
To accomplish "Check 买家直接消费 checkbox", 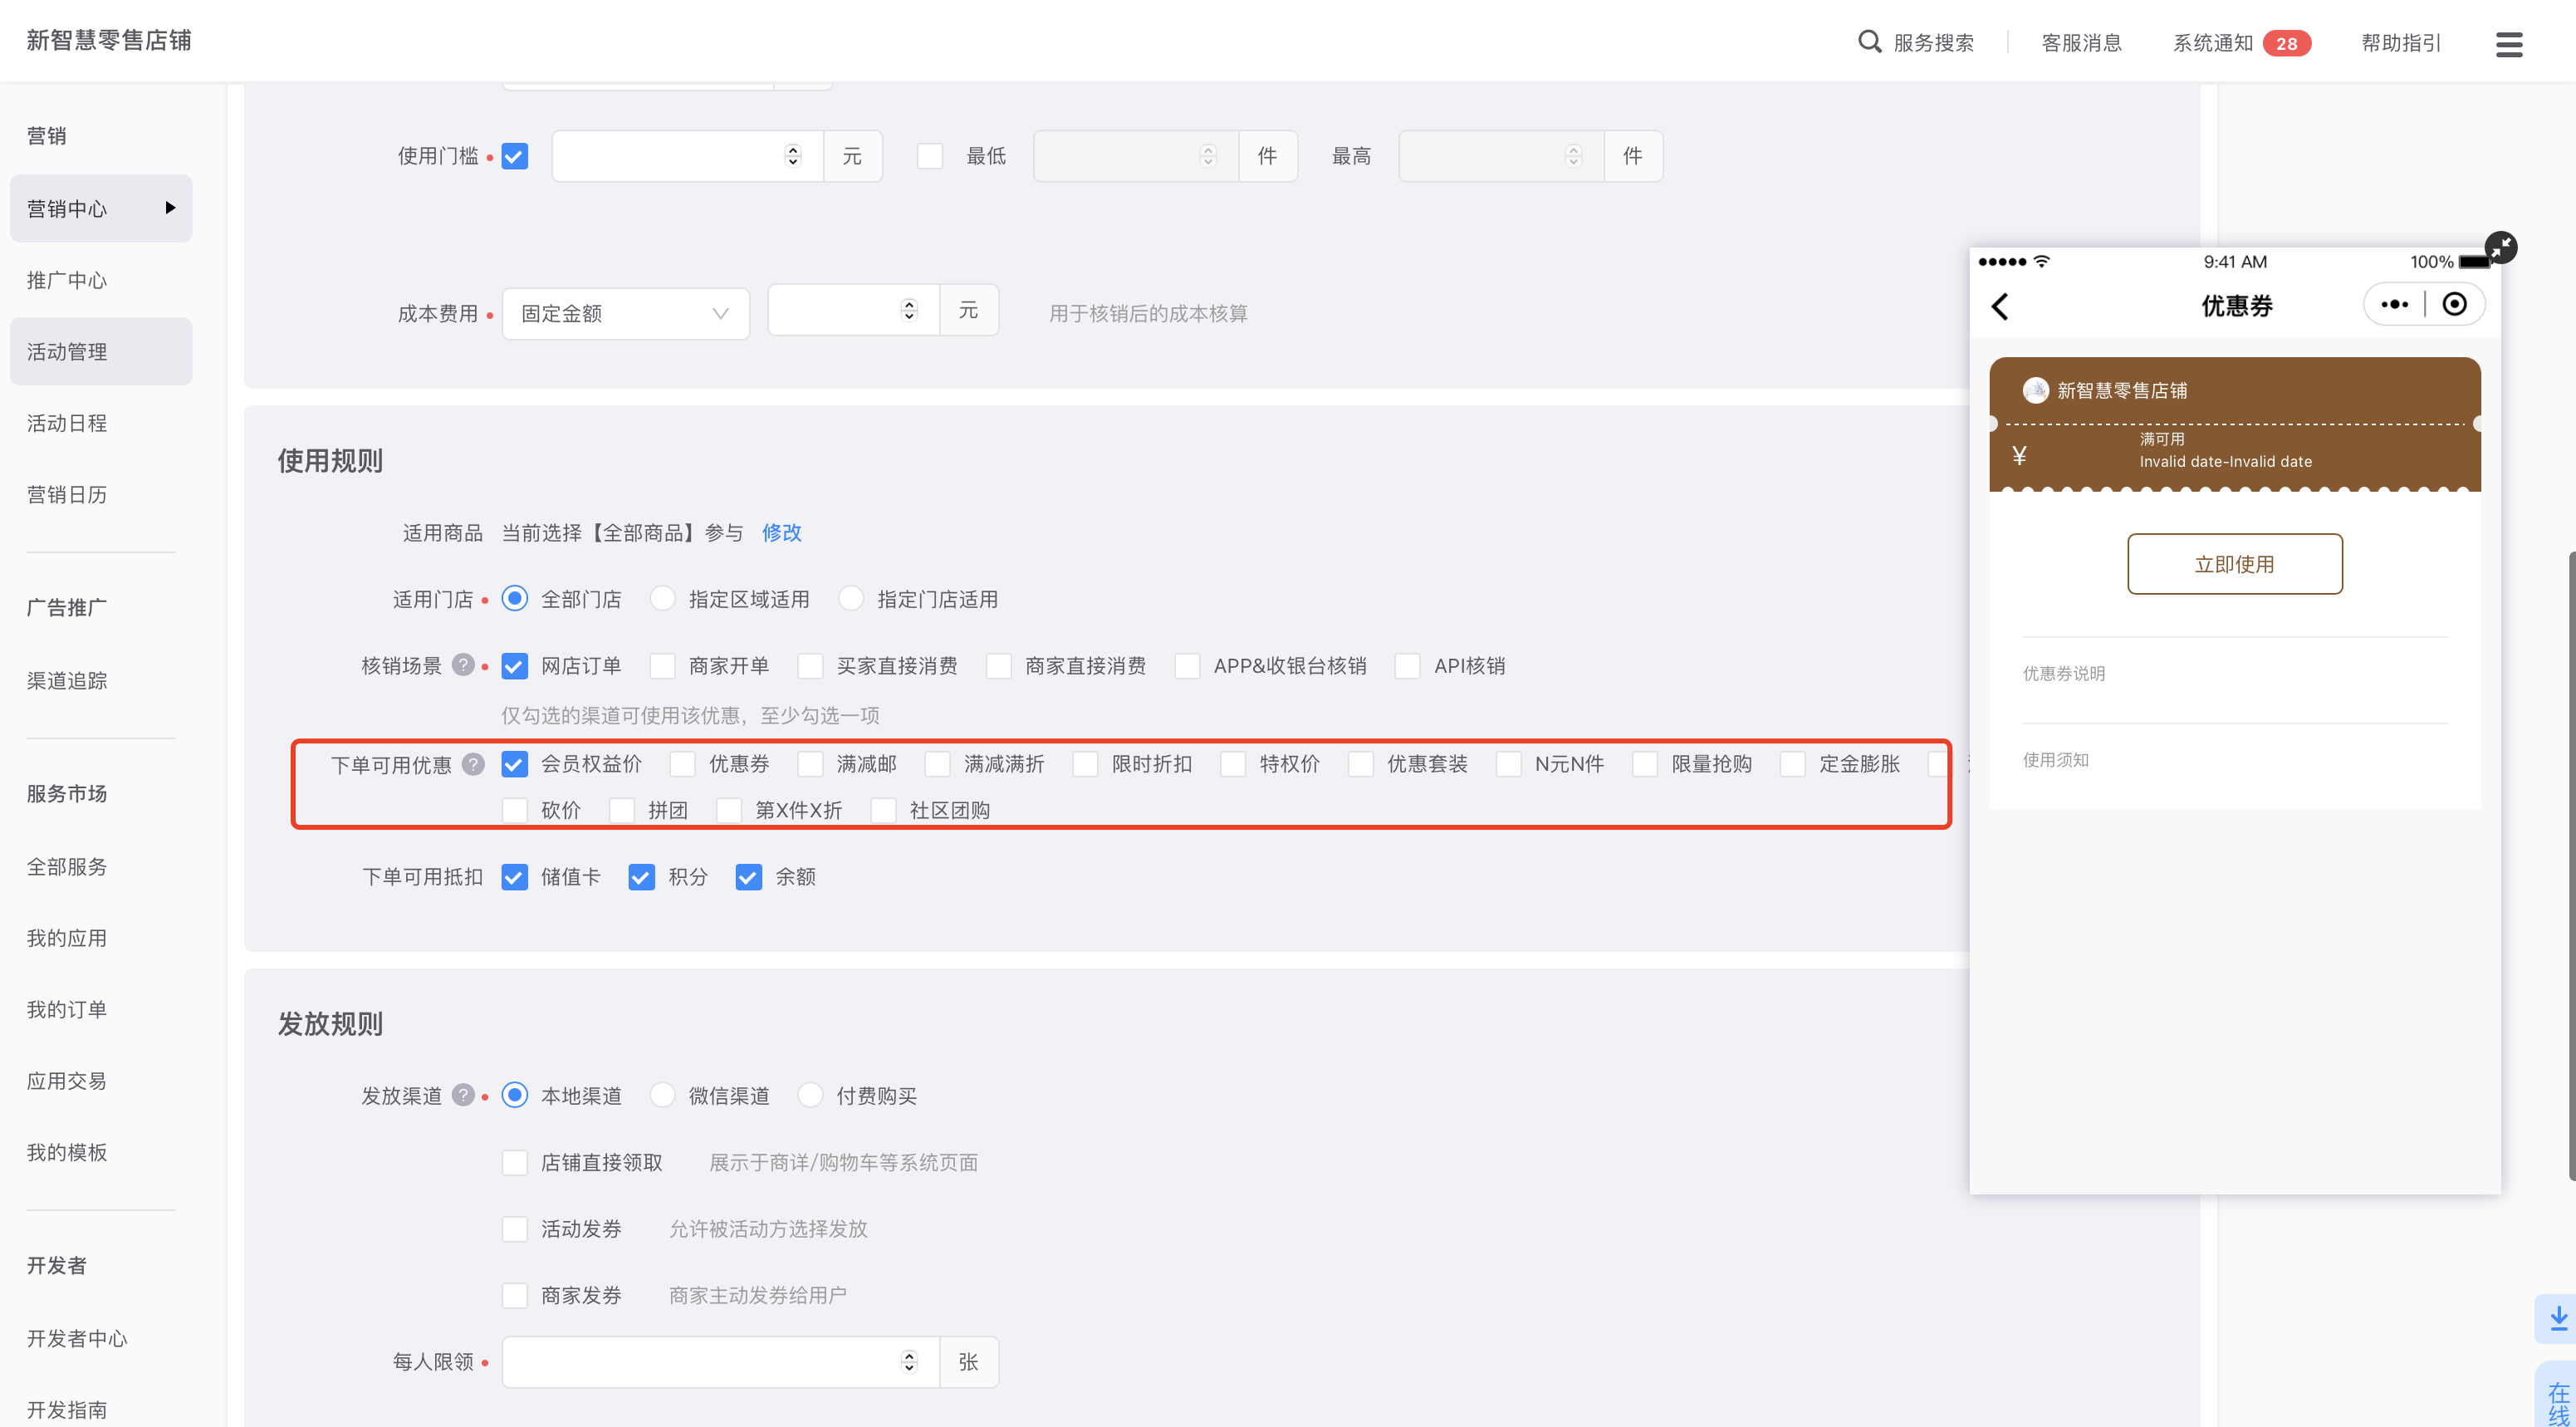I will pos(810,666).
